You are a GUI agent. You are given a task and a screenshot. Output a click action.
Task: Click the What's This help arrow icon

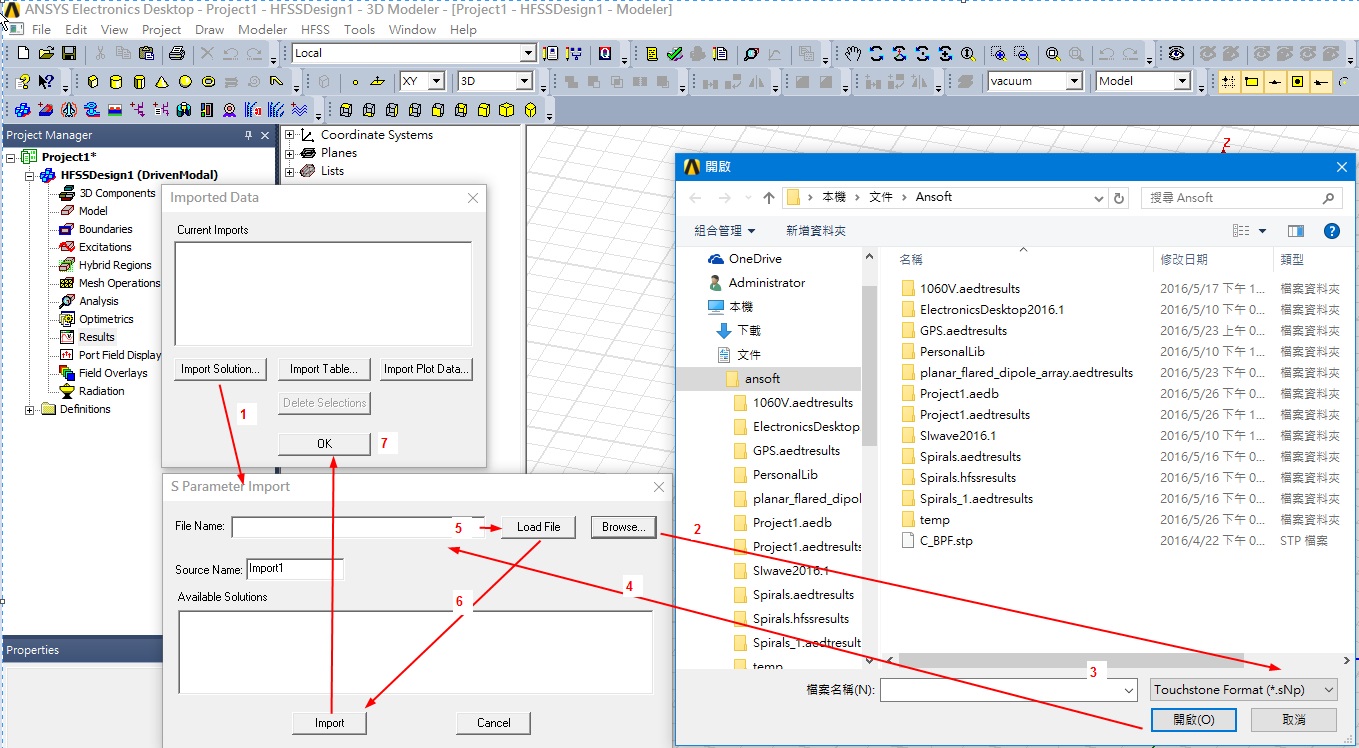46,81
